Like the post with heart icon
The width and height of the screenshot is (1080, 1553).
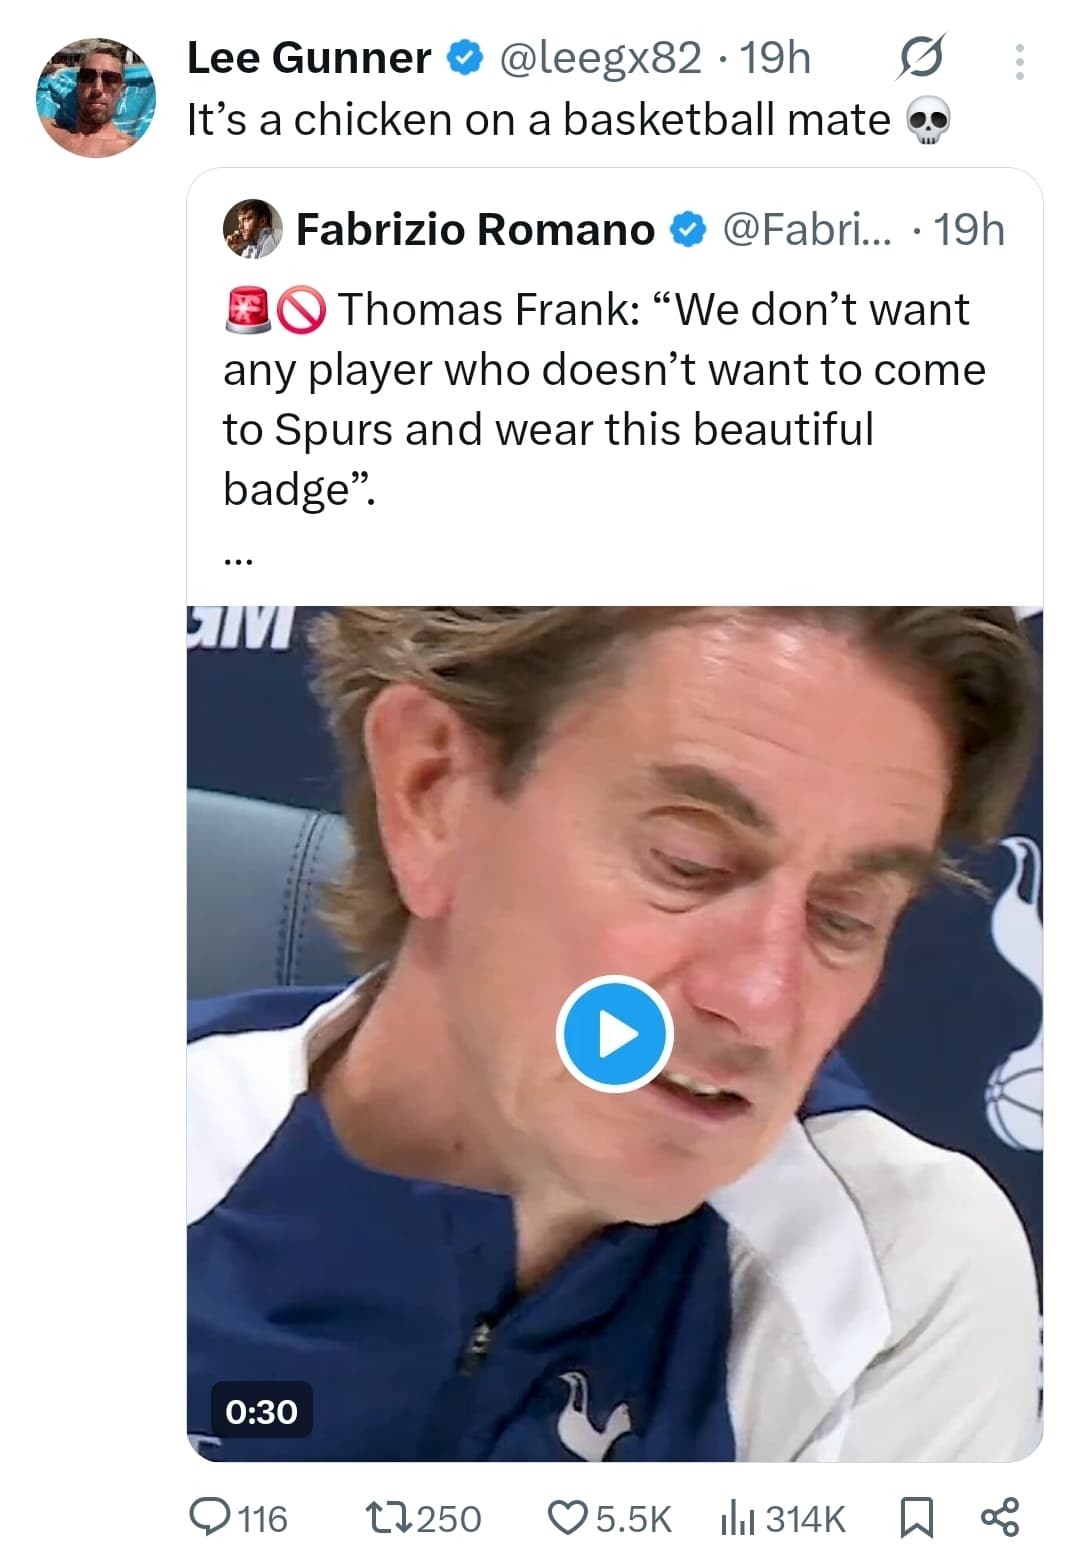point(568,1517)
